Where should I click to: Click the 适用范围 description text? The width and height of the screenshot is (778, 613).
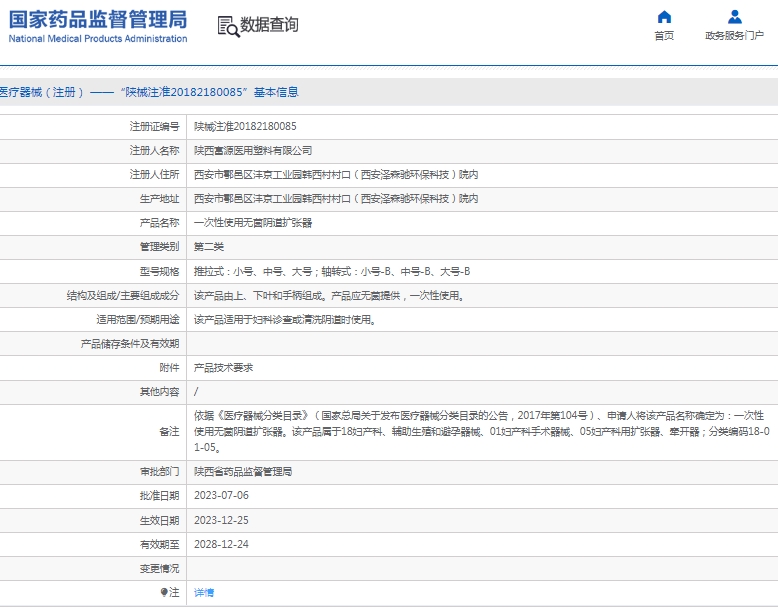[285, 320]
